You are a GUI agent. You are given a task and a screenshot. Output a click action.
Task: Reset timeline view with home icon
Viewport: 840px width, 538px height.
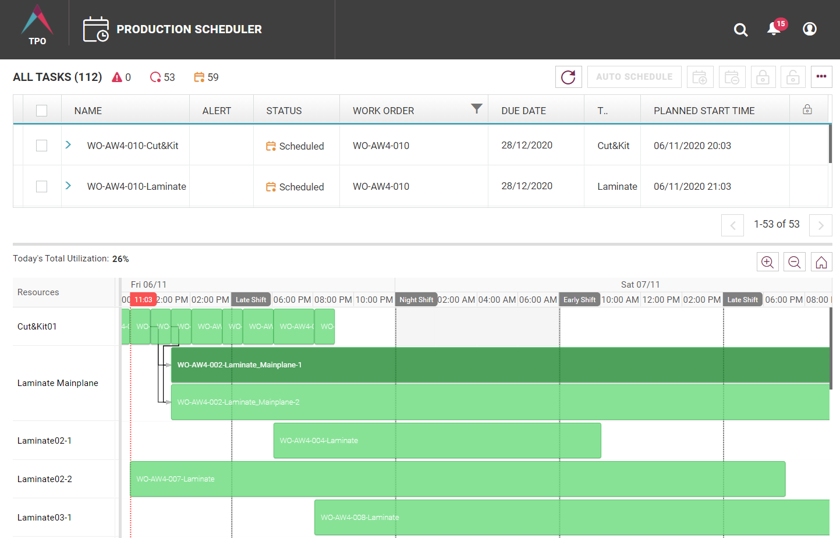pos(821,262)
